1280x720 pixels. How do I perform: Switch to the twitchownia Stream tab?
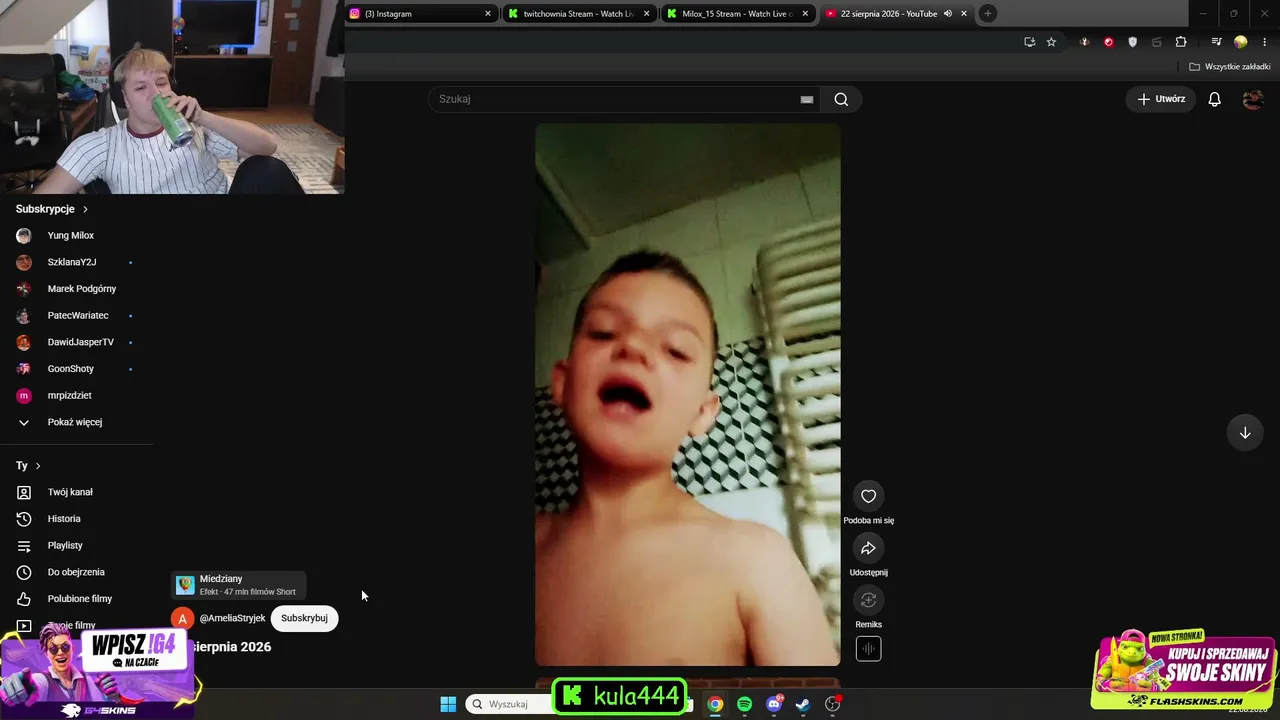pyautogui.click(x=579, y=14)
